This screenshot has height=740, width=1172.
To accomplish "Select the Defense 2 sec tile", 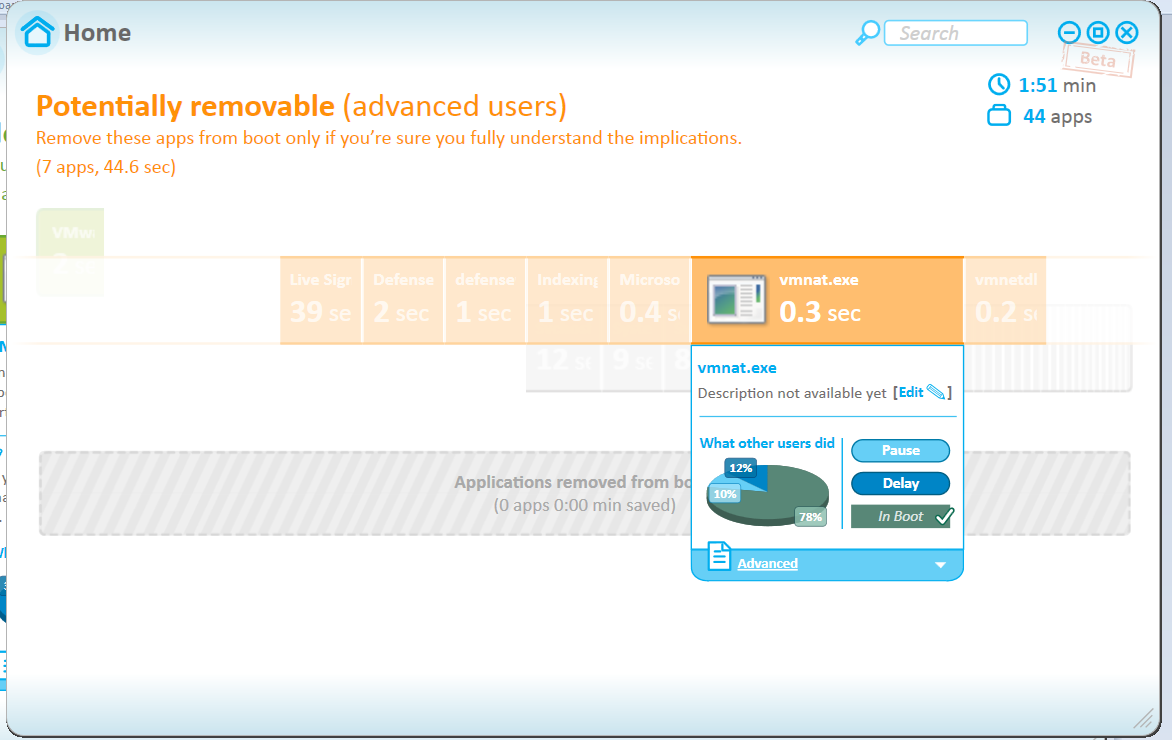I will (x=403, y=300).
